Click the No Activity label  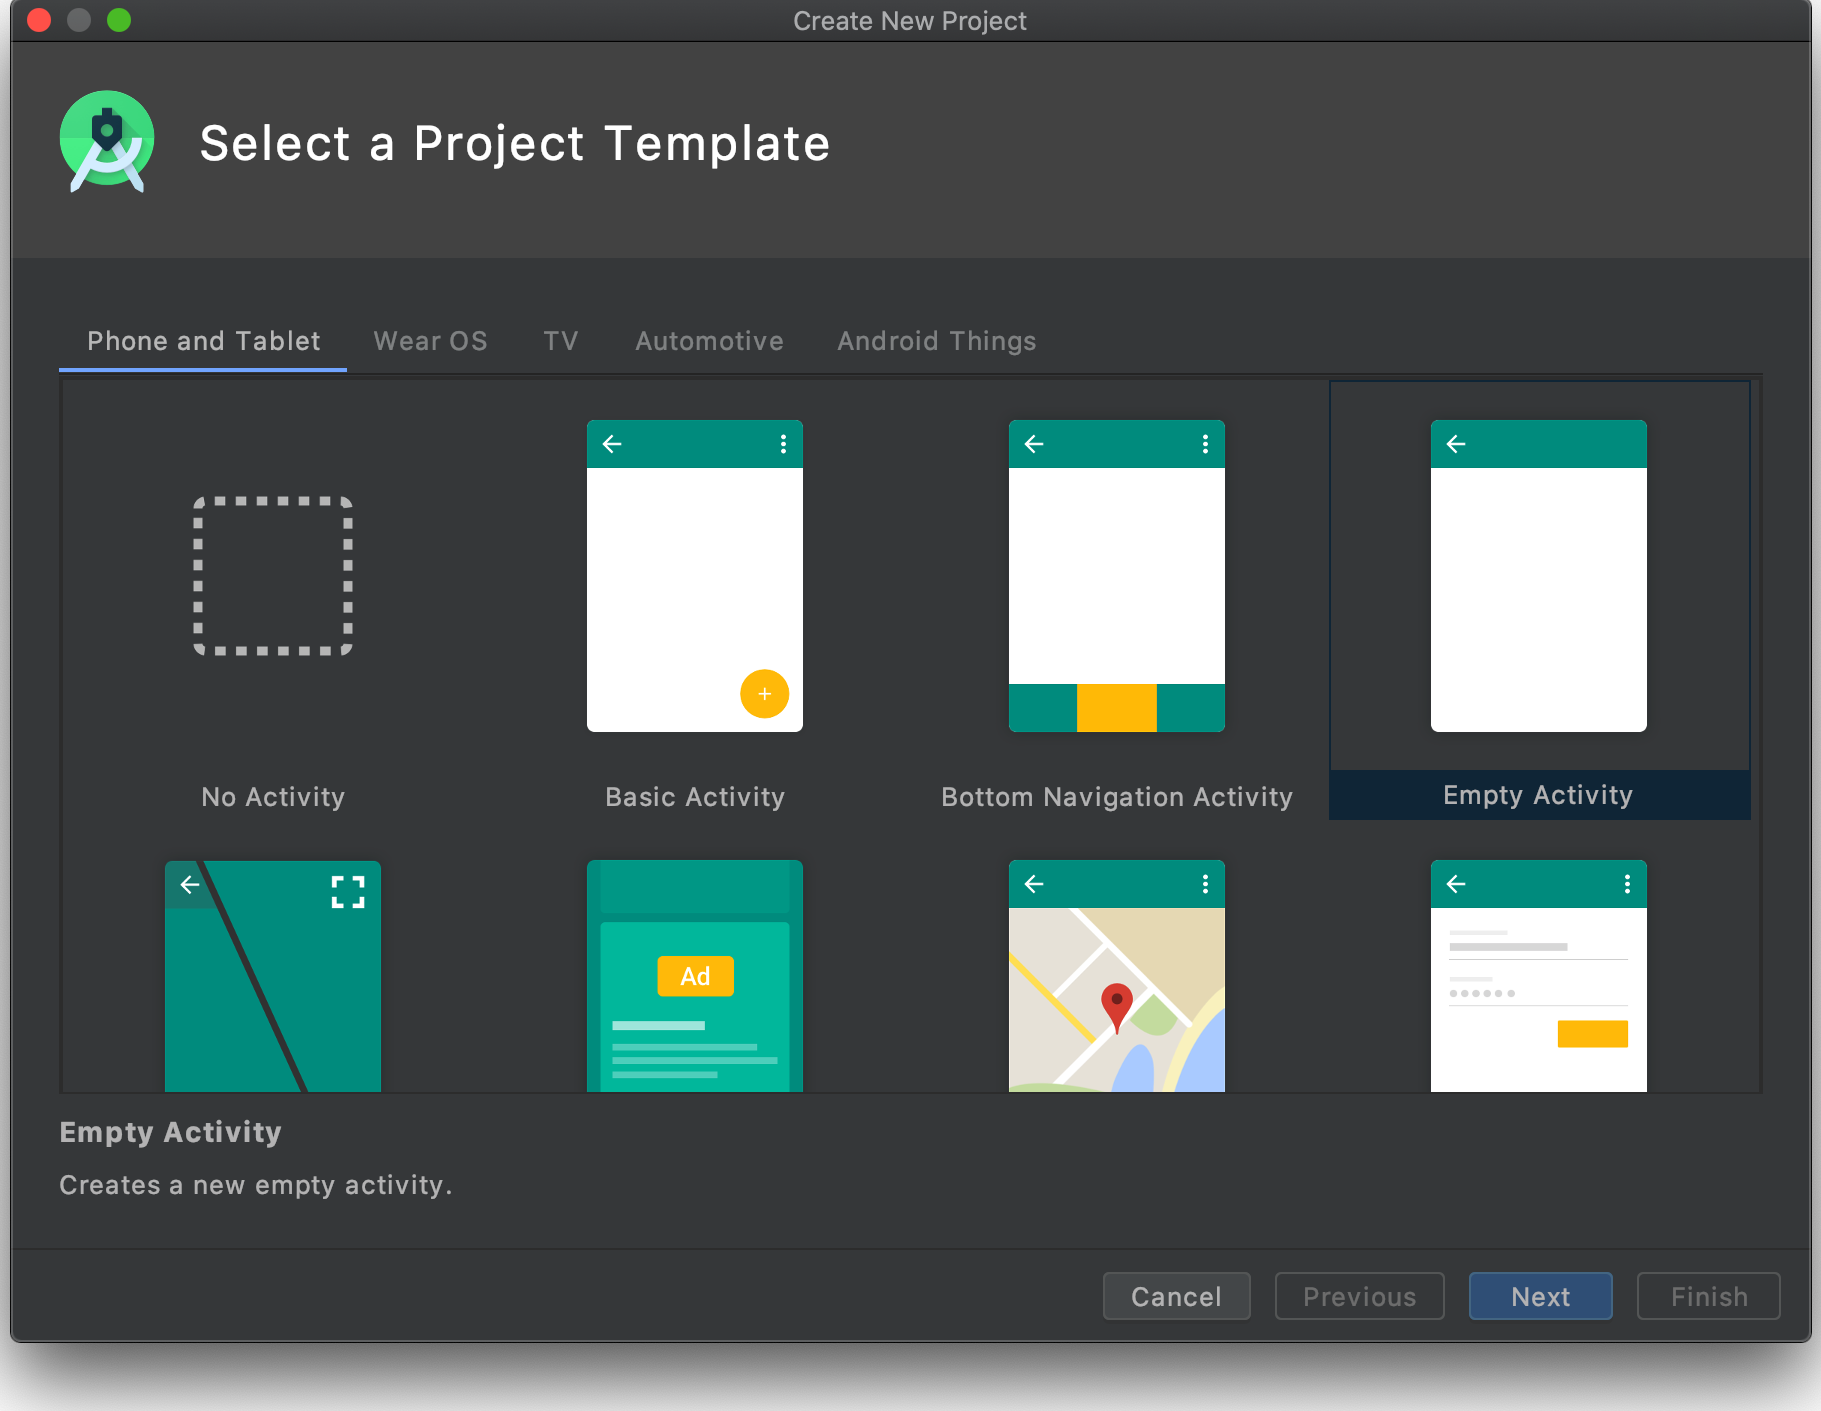click(x=273, y=797)
